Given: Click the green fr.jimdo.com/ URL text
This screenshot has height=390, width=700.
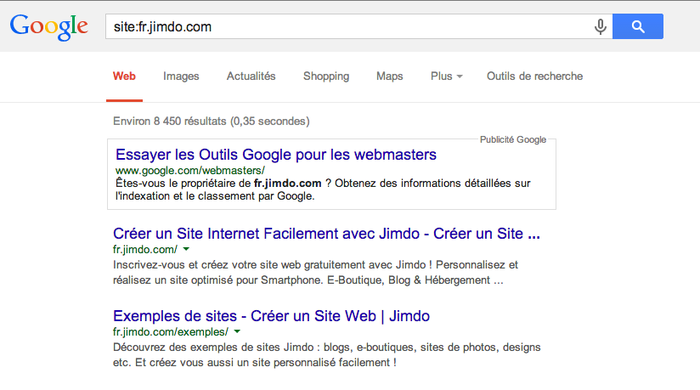Looking at the screenshot, I should 145,249.
